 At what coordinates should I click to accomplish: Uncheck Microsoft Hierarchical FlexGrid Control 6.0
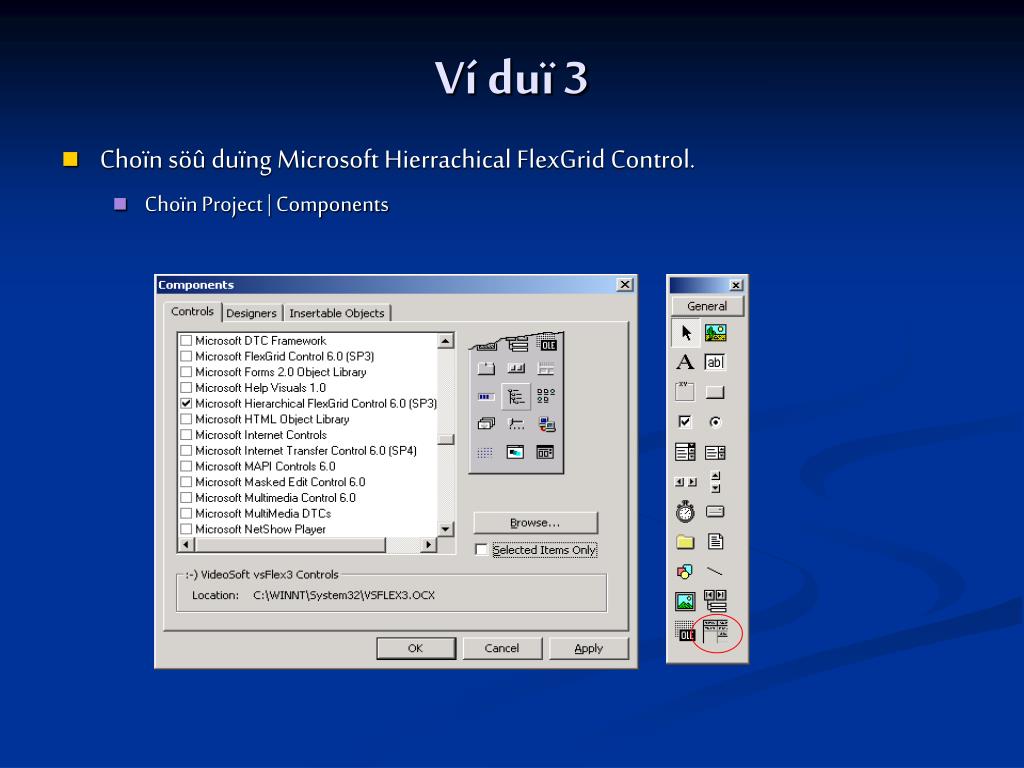186,404
